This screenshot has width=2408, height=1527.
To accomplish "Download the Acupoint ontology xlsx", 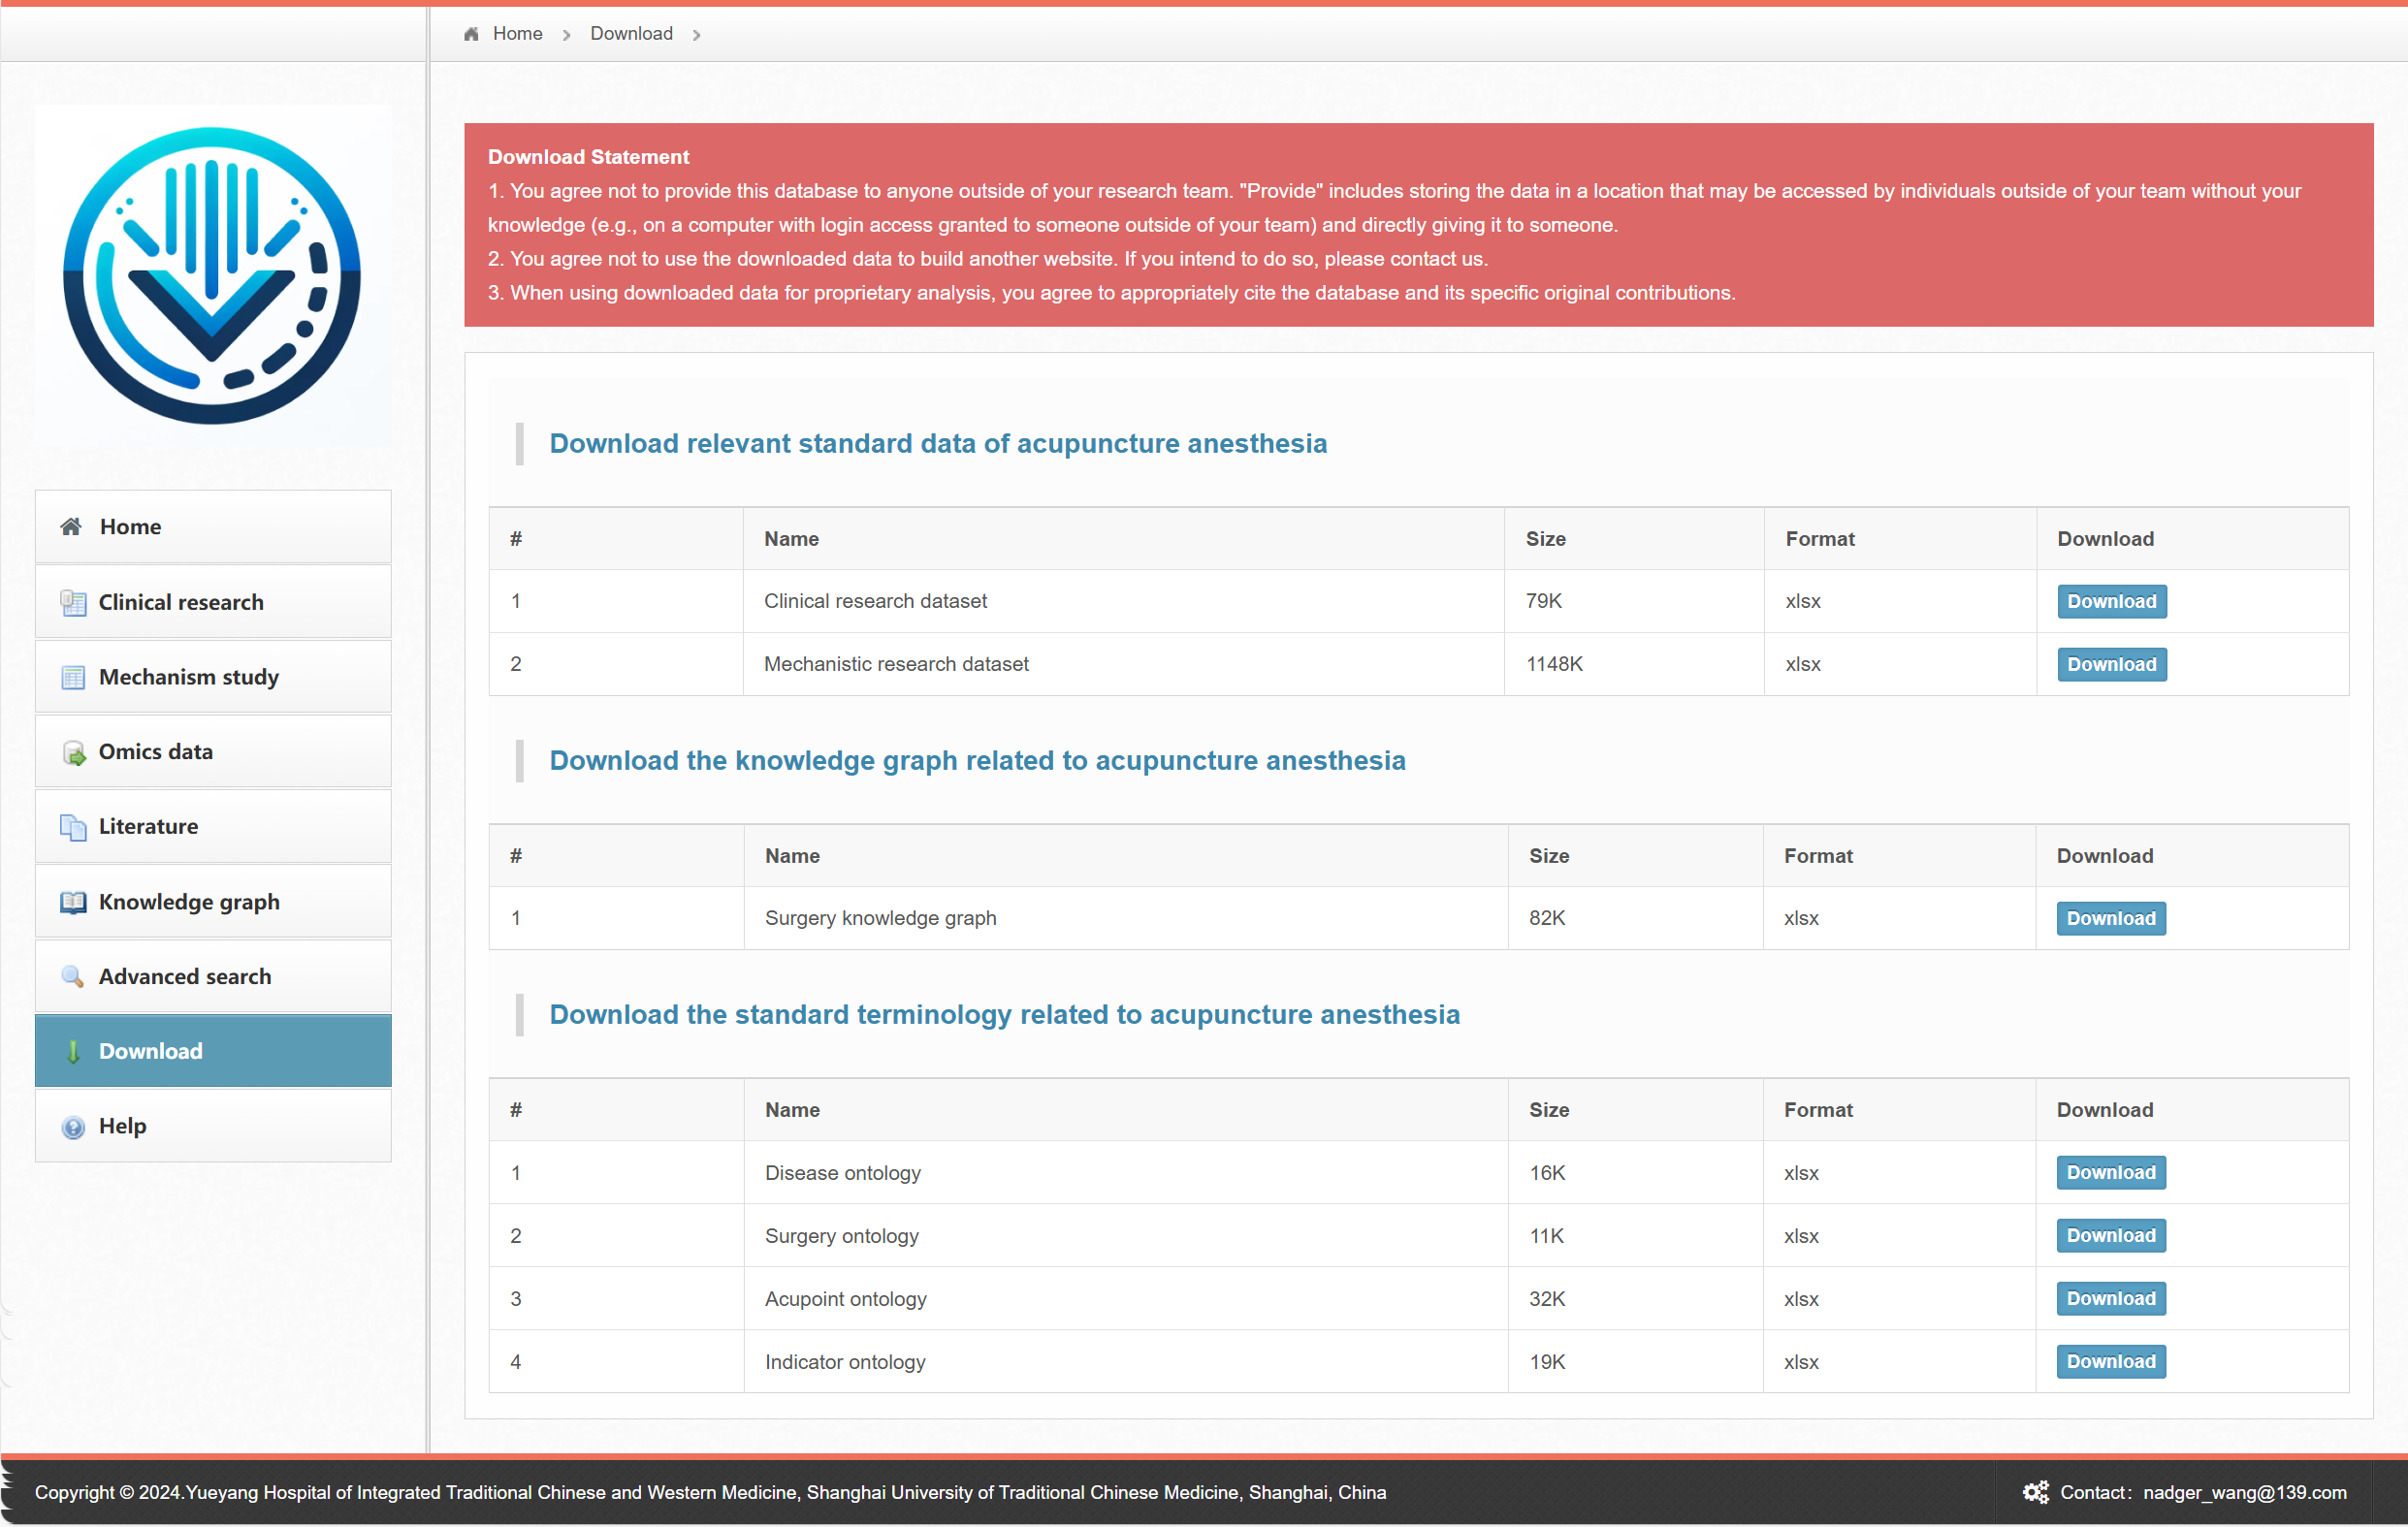I will (2110, 1298).
